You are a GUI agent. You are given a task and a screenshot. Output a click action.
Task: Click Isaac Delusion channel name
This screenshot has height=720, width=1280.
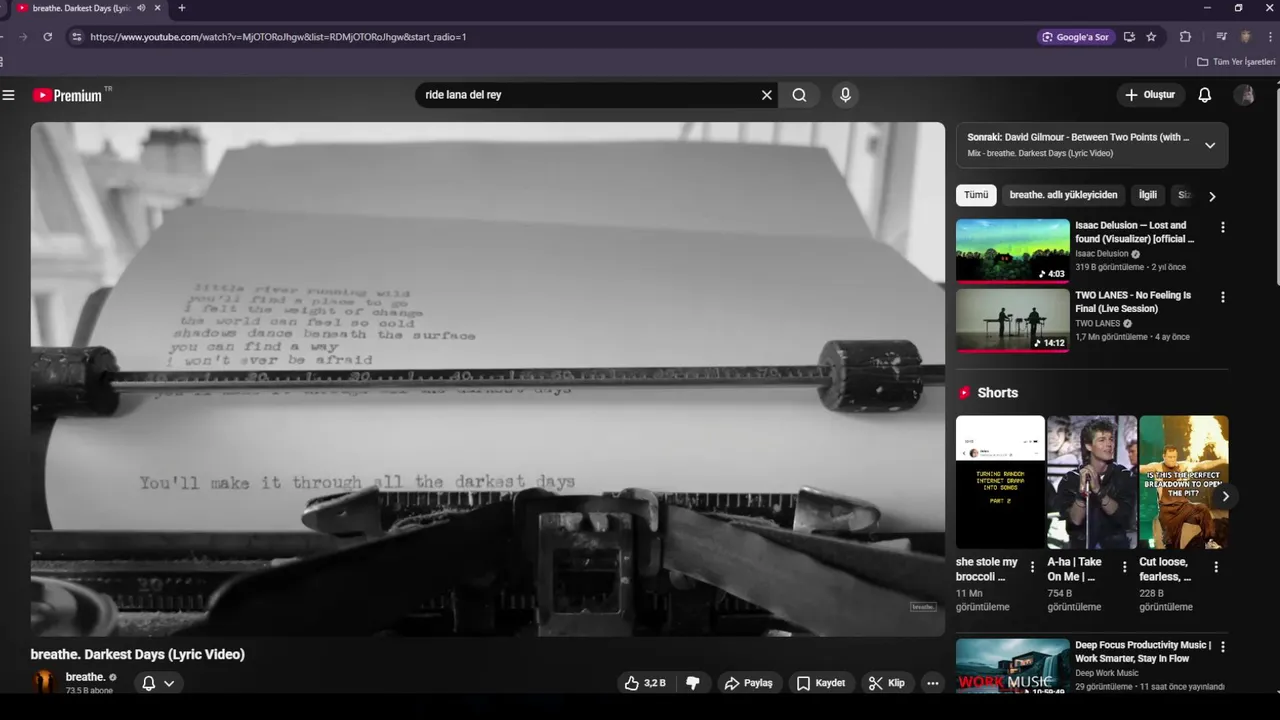coord(1101,254)
